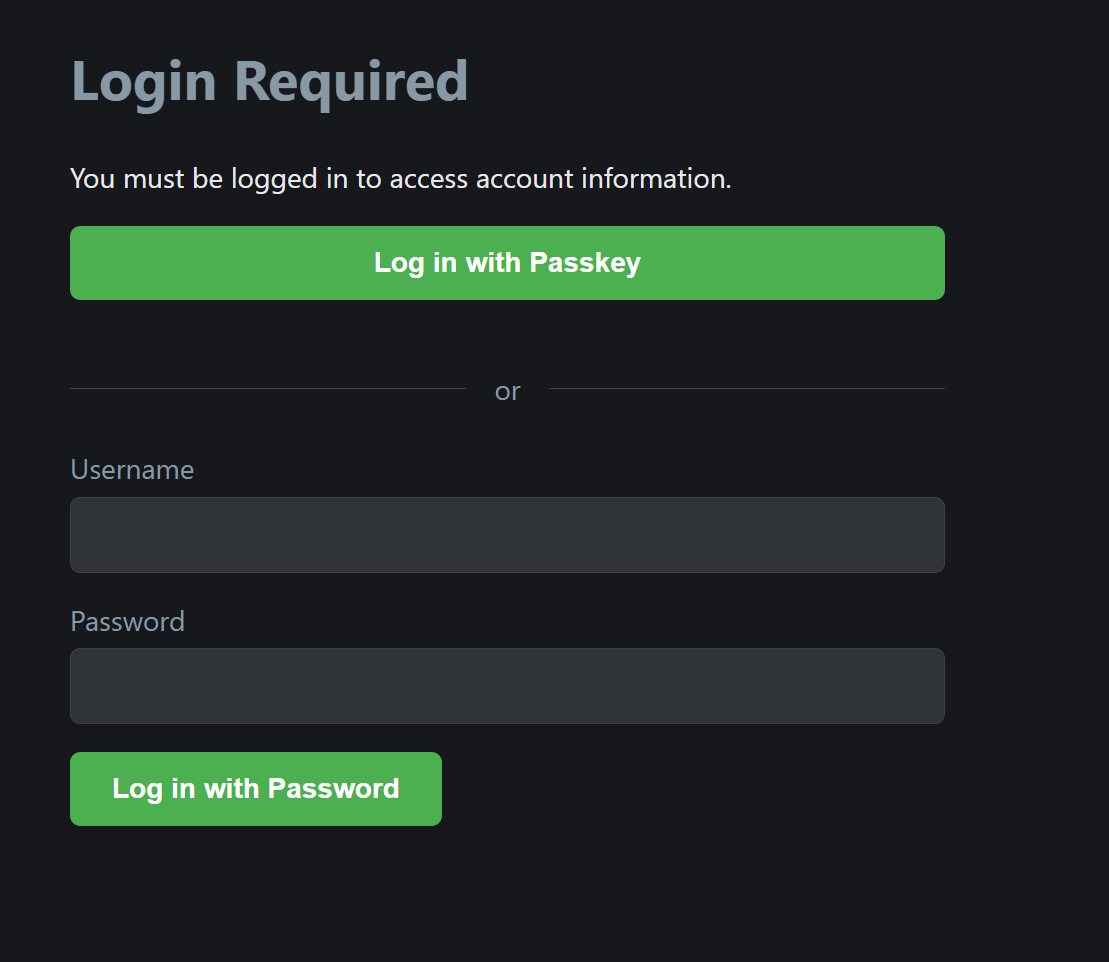Viewport: 1109px width, 962px height.
Task: Click the Username label text
Action: tap(132, 470)
